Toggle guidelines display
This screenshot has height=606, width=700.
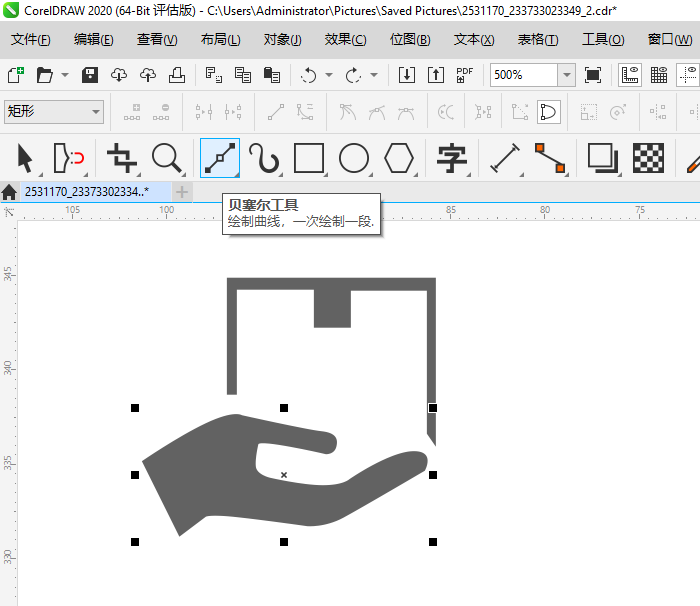[x=688, y=75]
